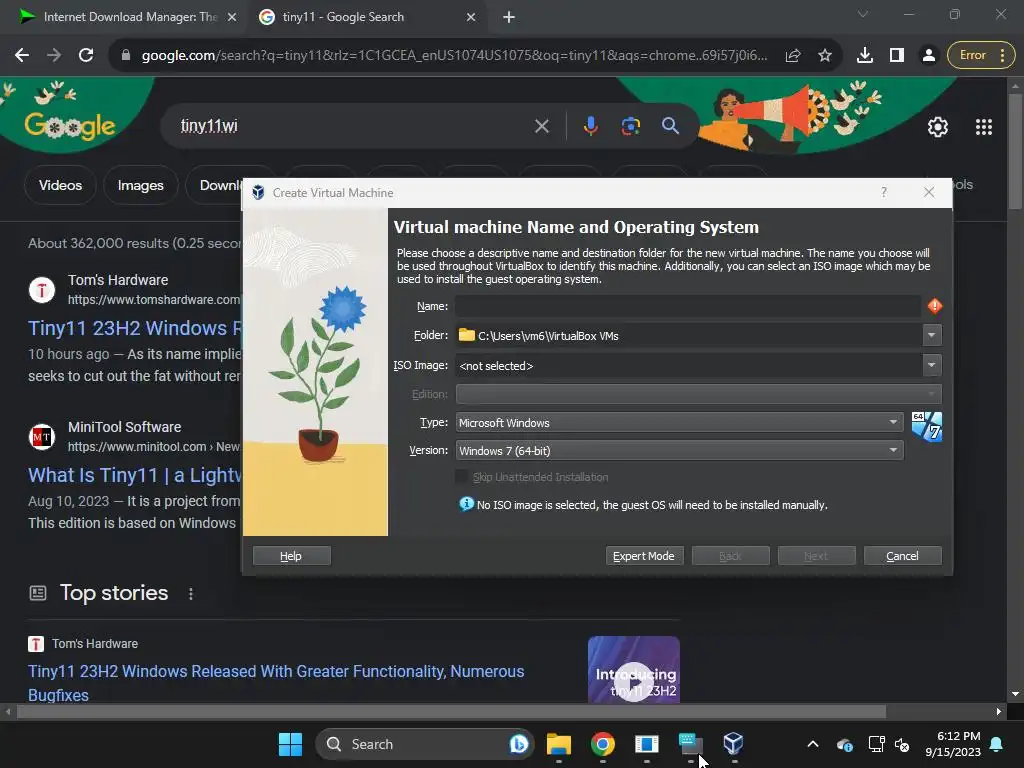Screen dimensions: 1024x768
Task: Open a new Chrome tab
Action: pyautogui.click(x=509, y=17)
